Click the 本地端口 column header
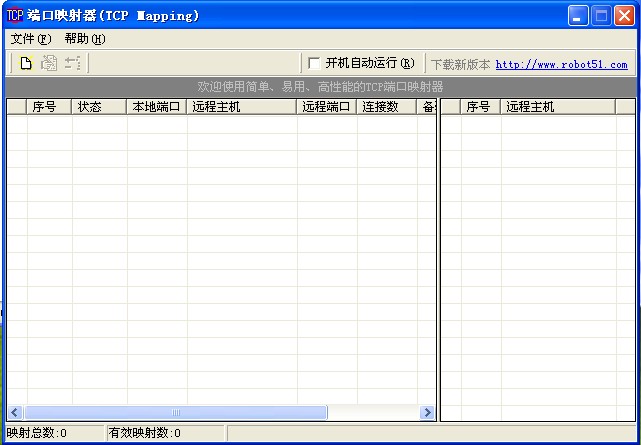Viewport: 641px width, 445px height. [156, 107]
